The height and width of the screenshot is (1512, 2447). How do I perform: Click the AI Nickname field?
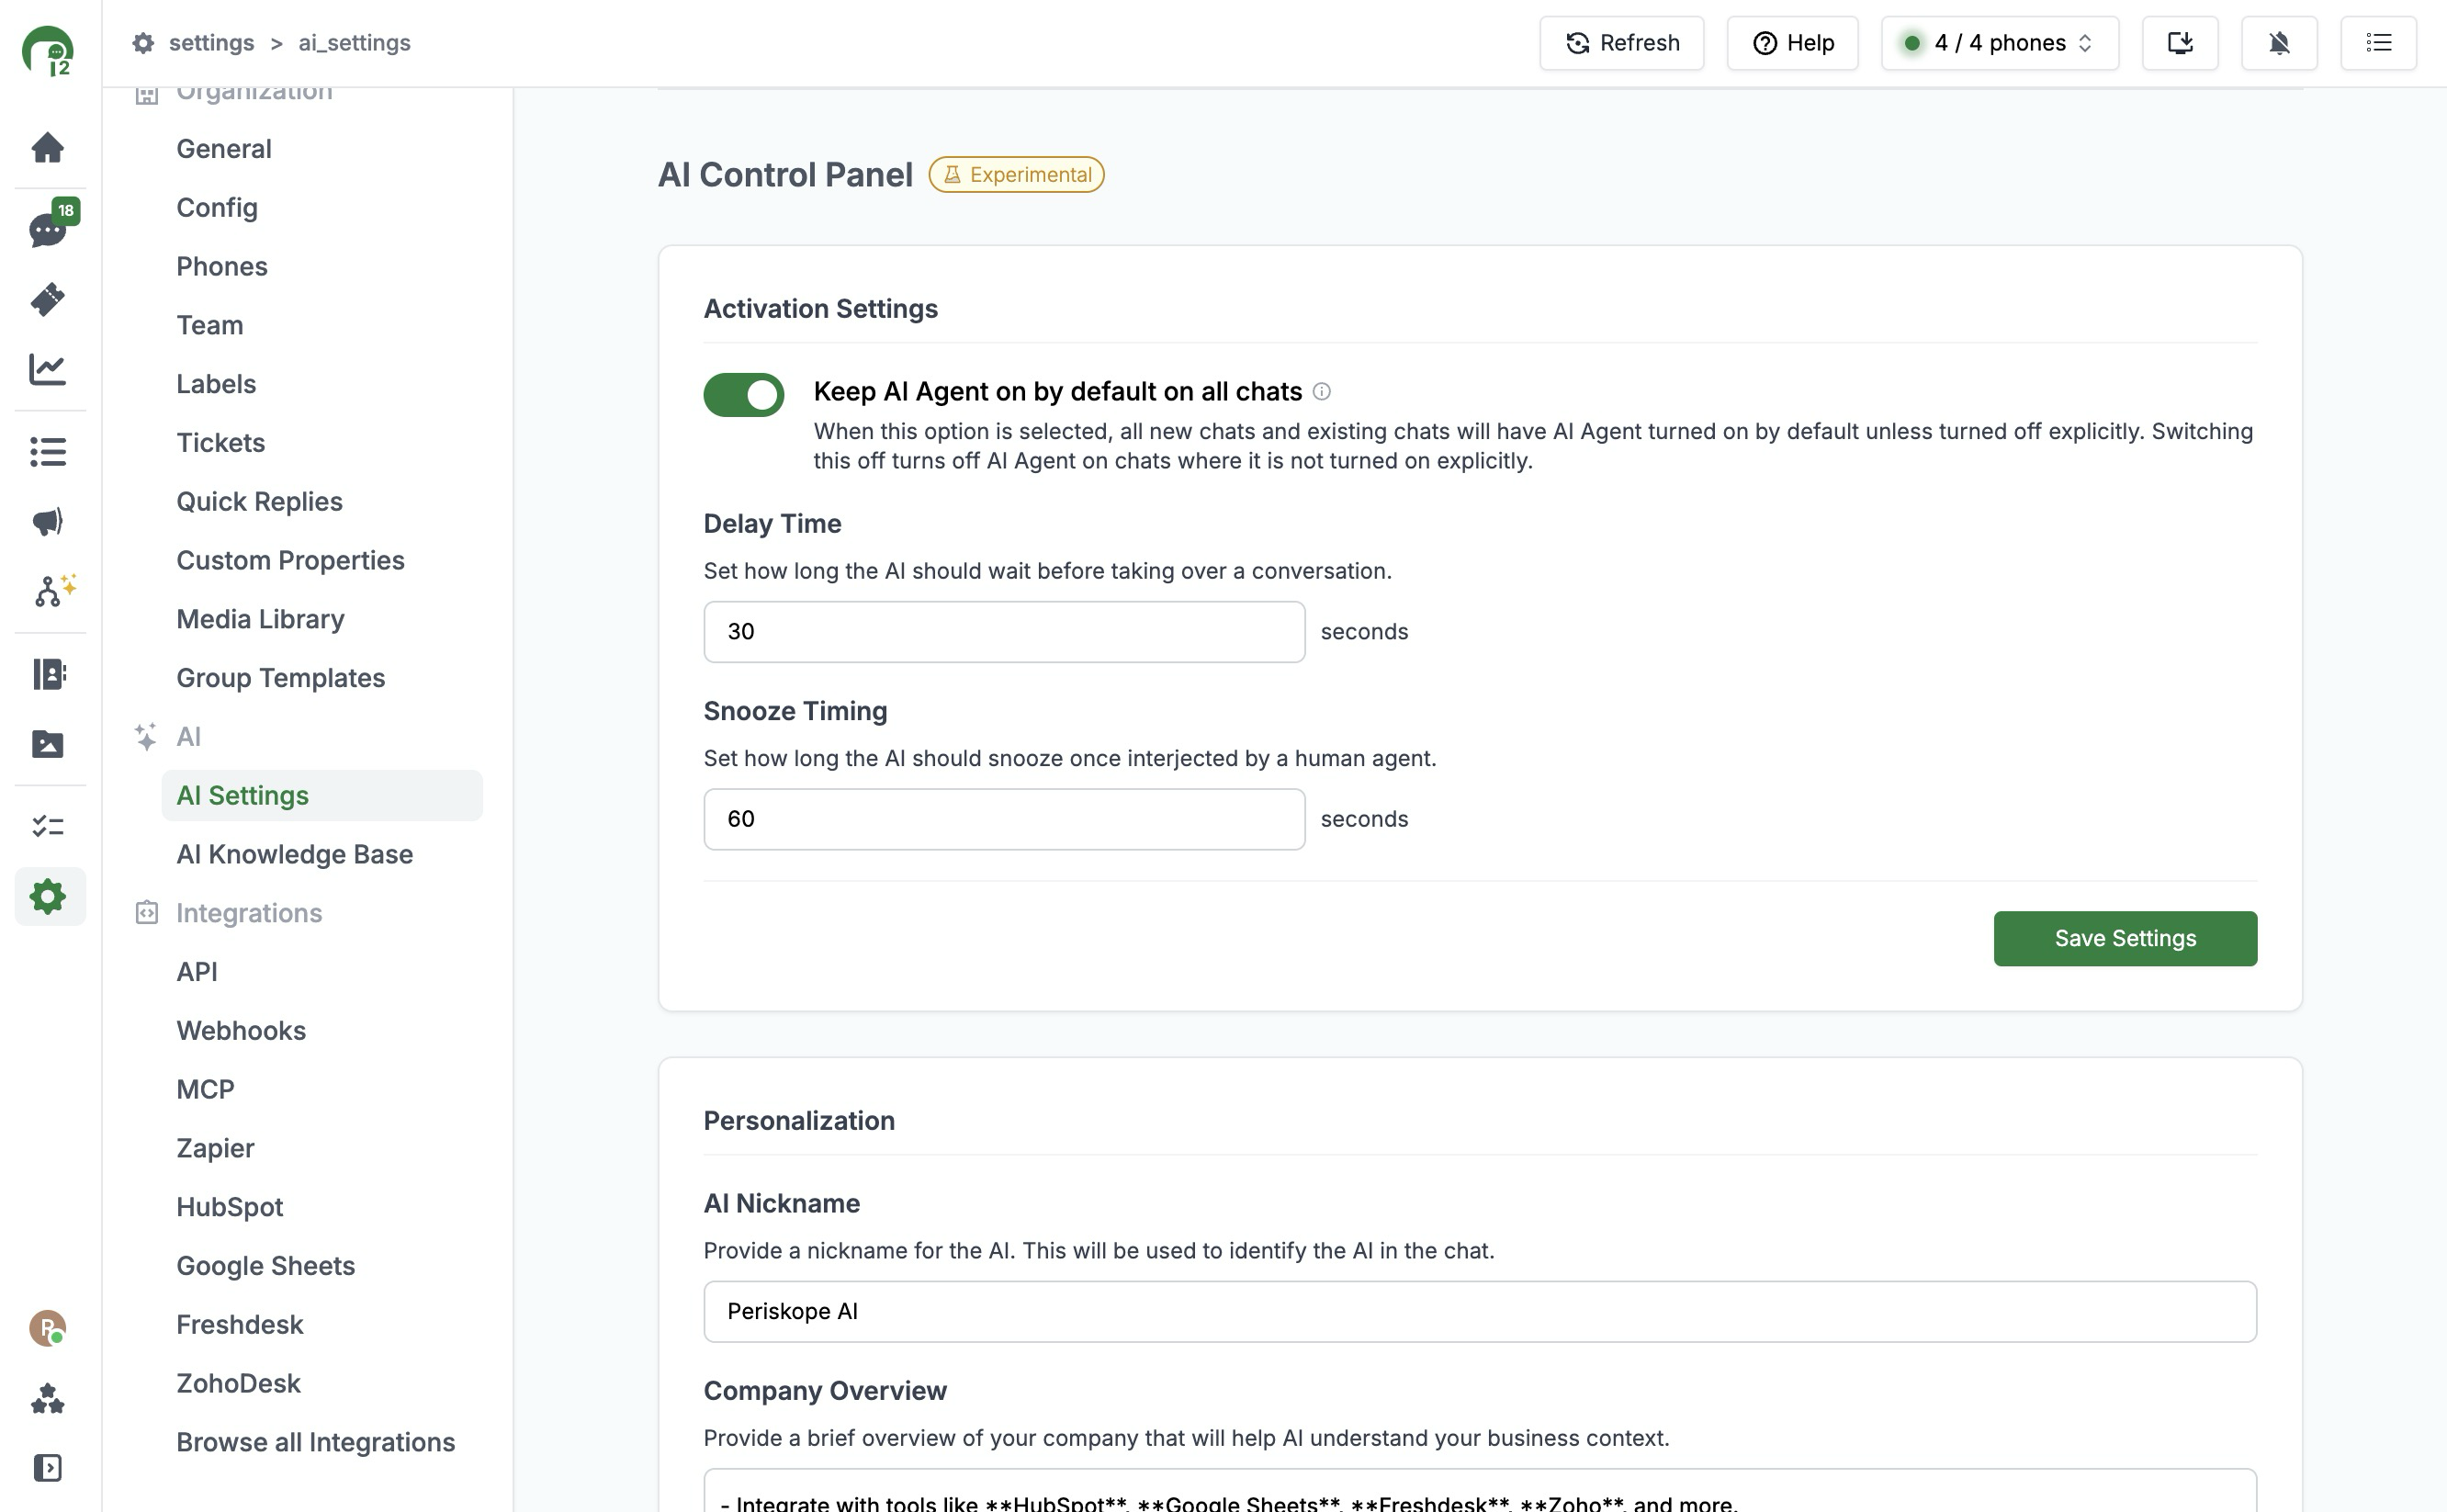click(1480, 1312)
